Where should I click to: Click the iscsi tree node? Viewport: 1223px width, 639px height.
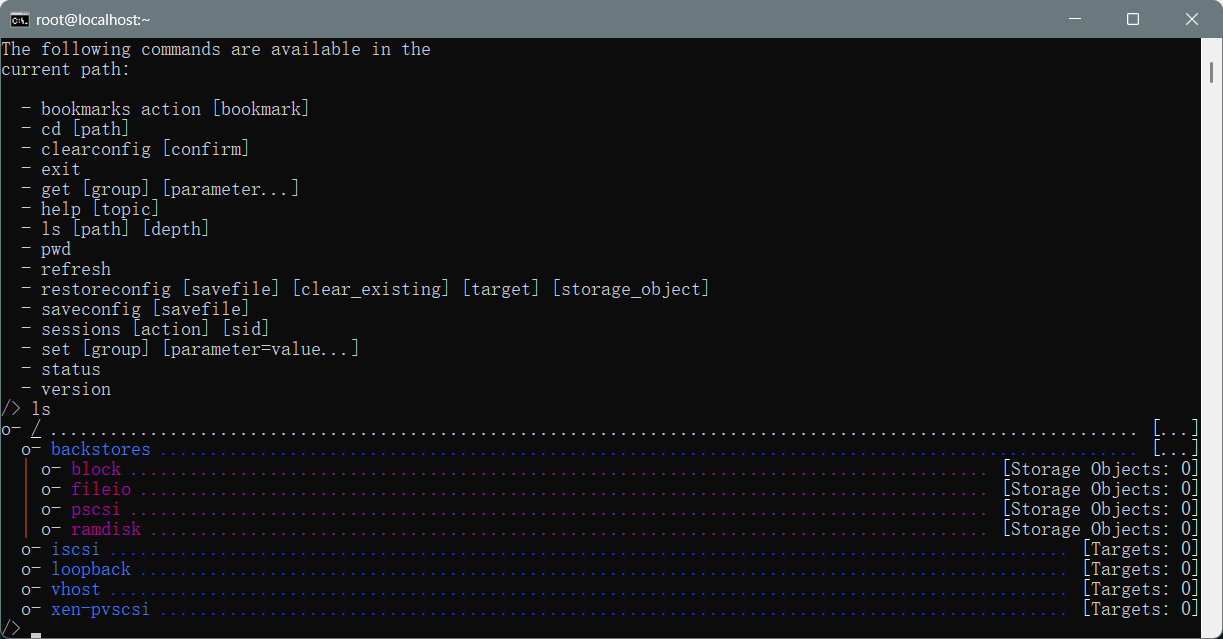[x=75, y=549]
